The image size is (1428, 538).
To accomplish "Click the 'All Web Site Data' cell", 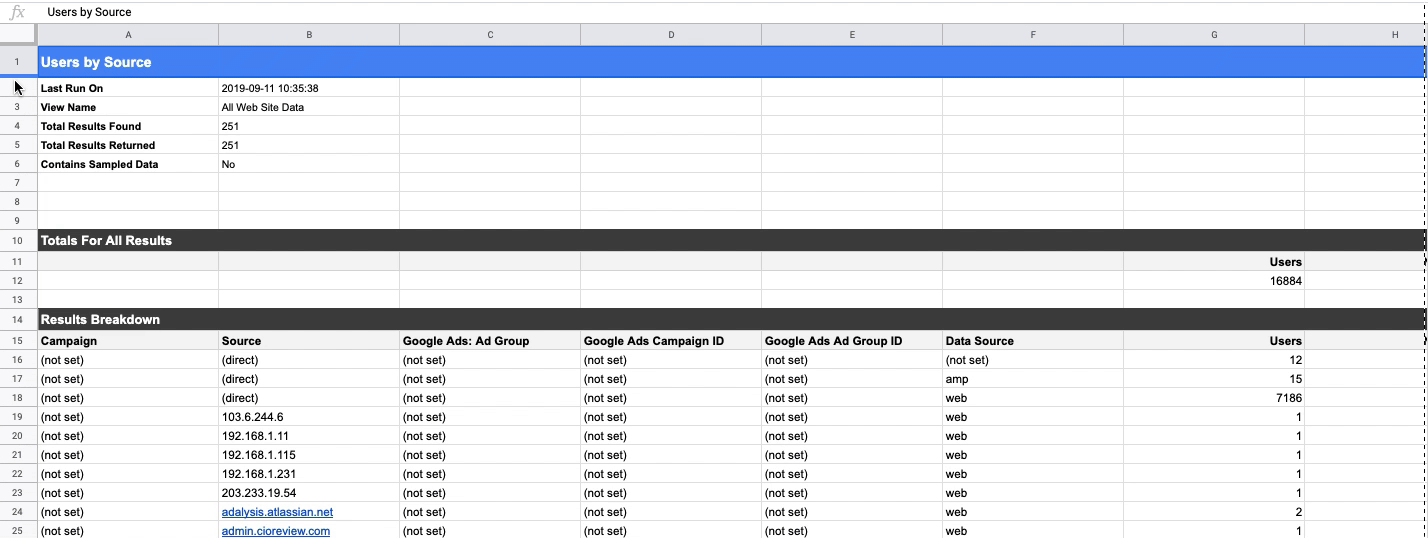I will [x=309, y=107].
